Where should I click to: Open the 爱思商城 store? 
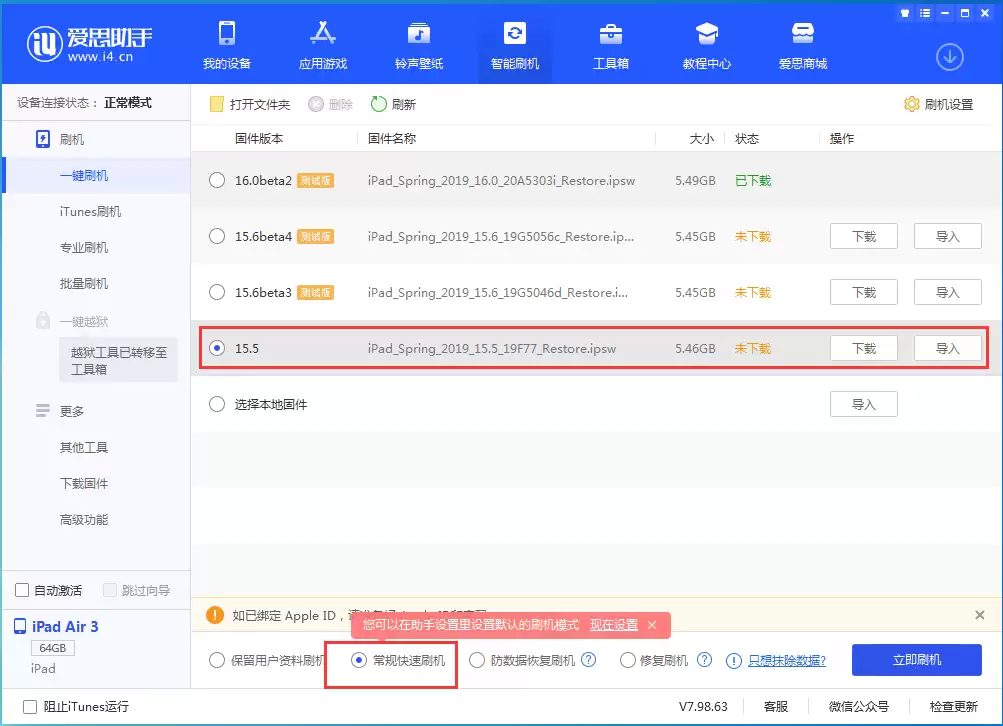(802, 45)
